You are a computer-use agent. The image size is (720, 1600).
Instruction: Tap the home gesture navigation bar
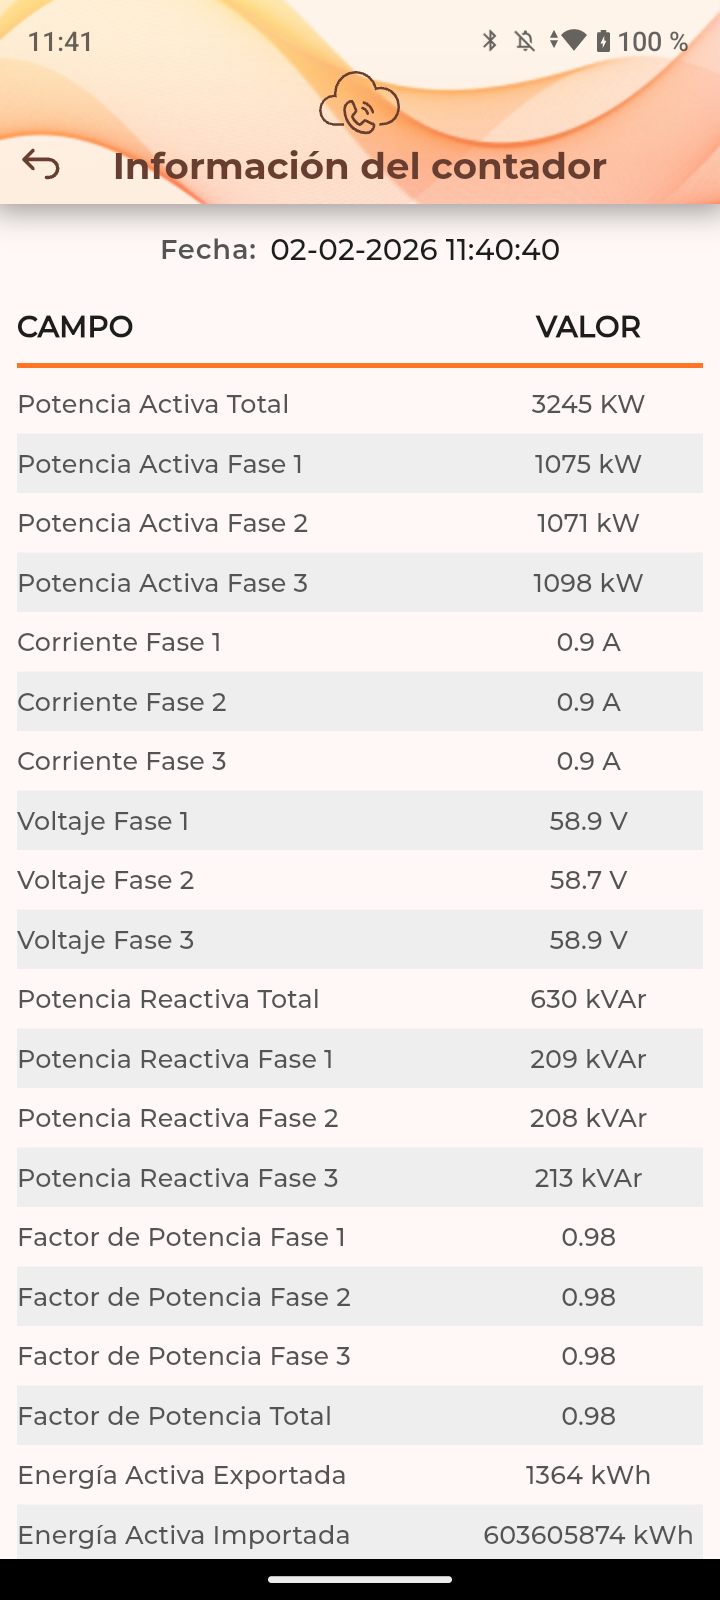tap(360, 1580)
